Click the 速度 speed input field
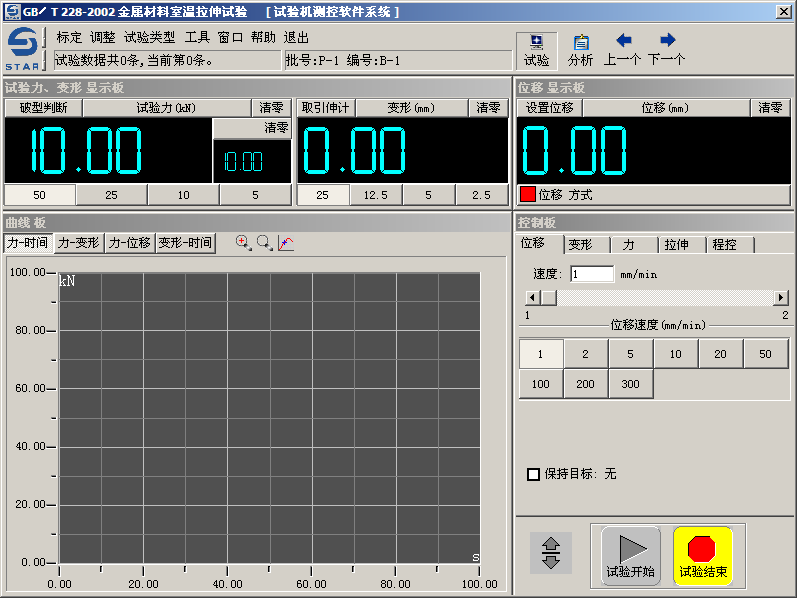 coord(591,274)
